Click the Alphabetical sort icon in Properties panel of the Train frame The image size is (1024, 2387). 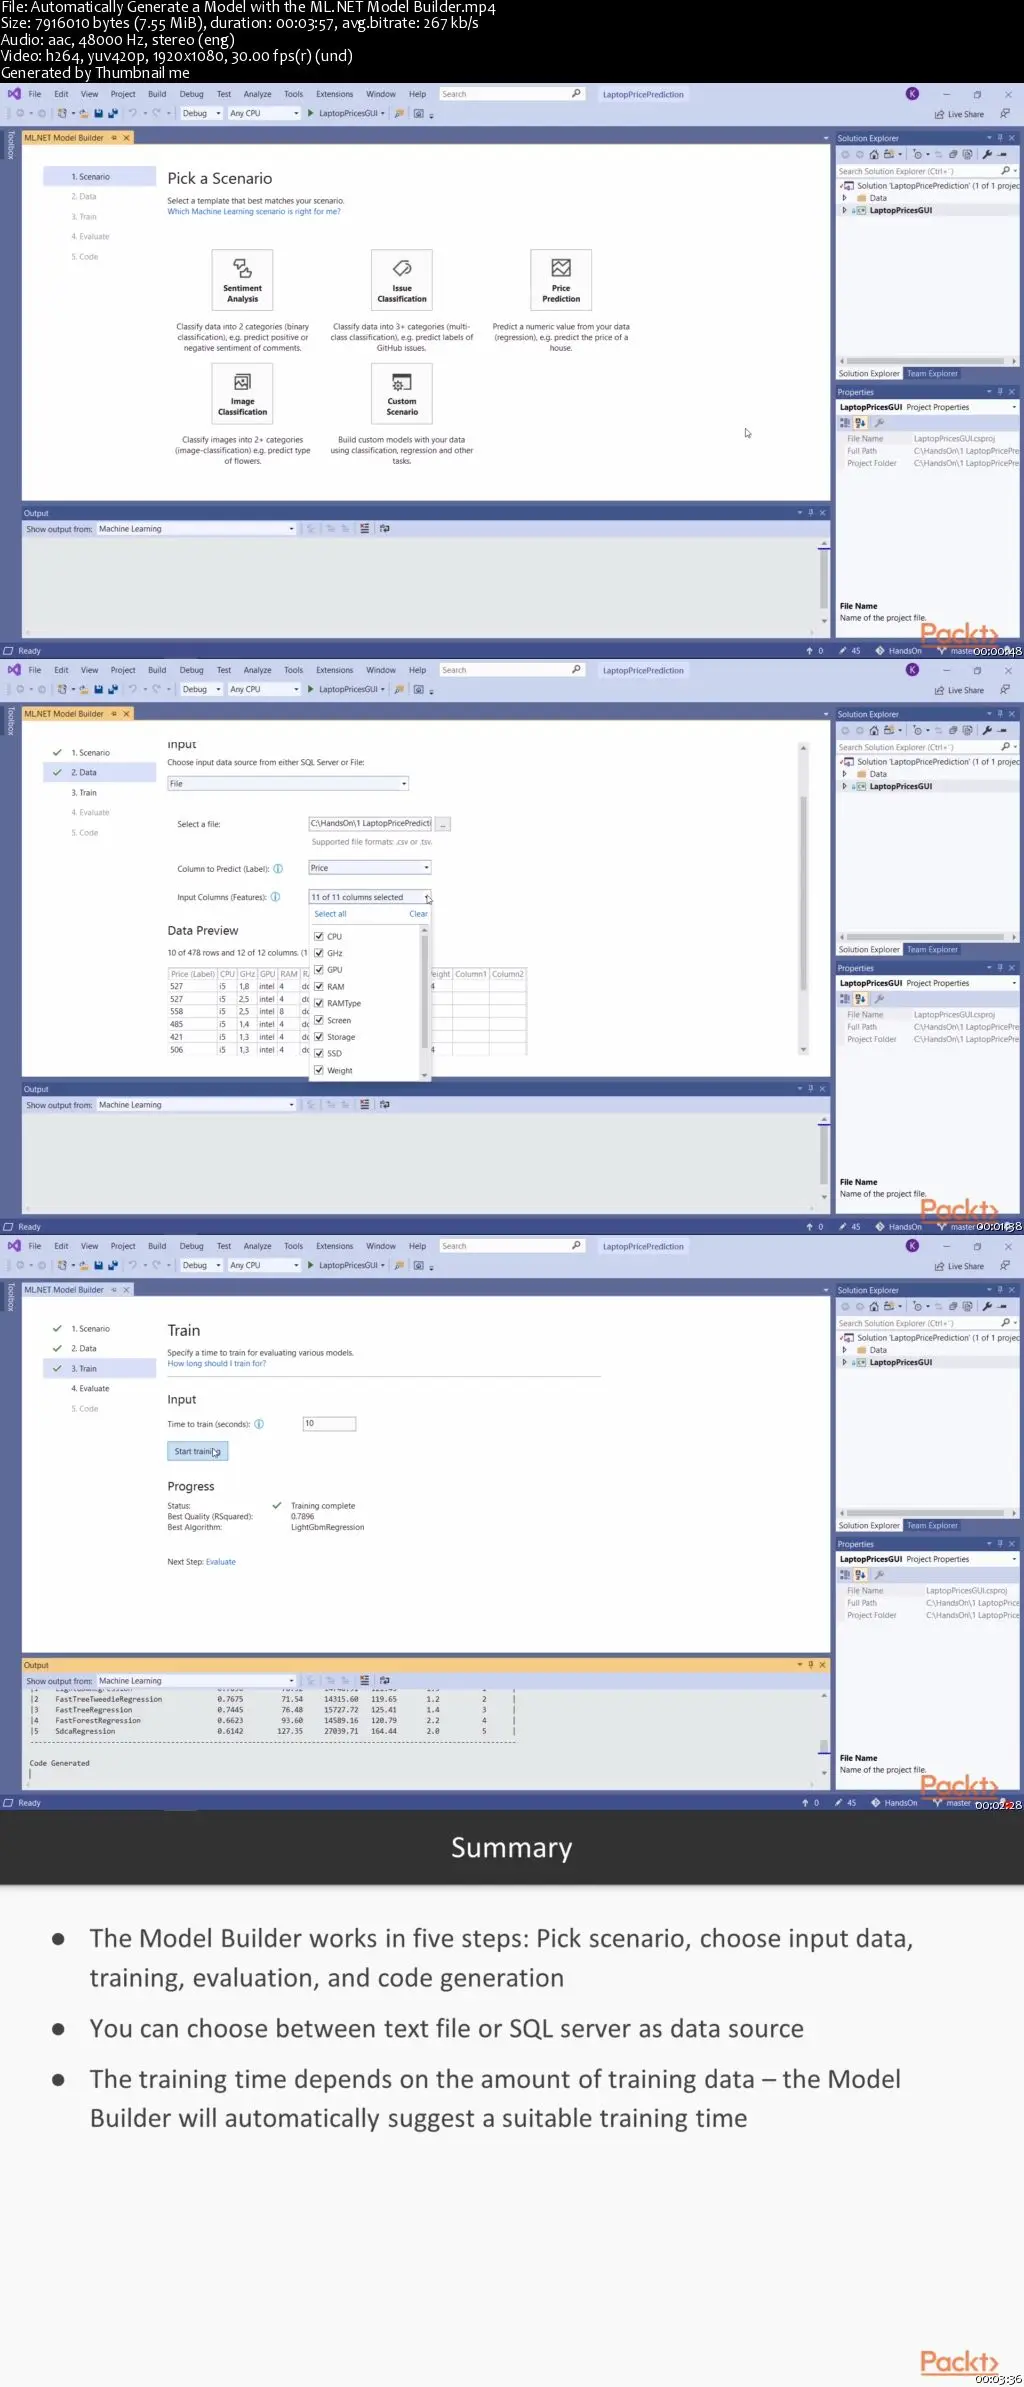(x=860, y=1575)
